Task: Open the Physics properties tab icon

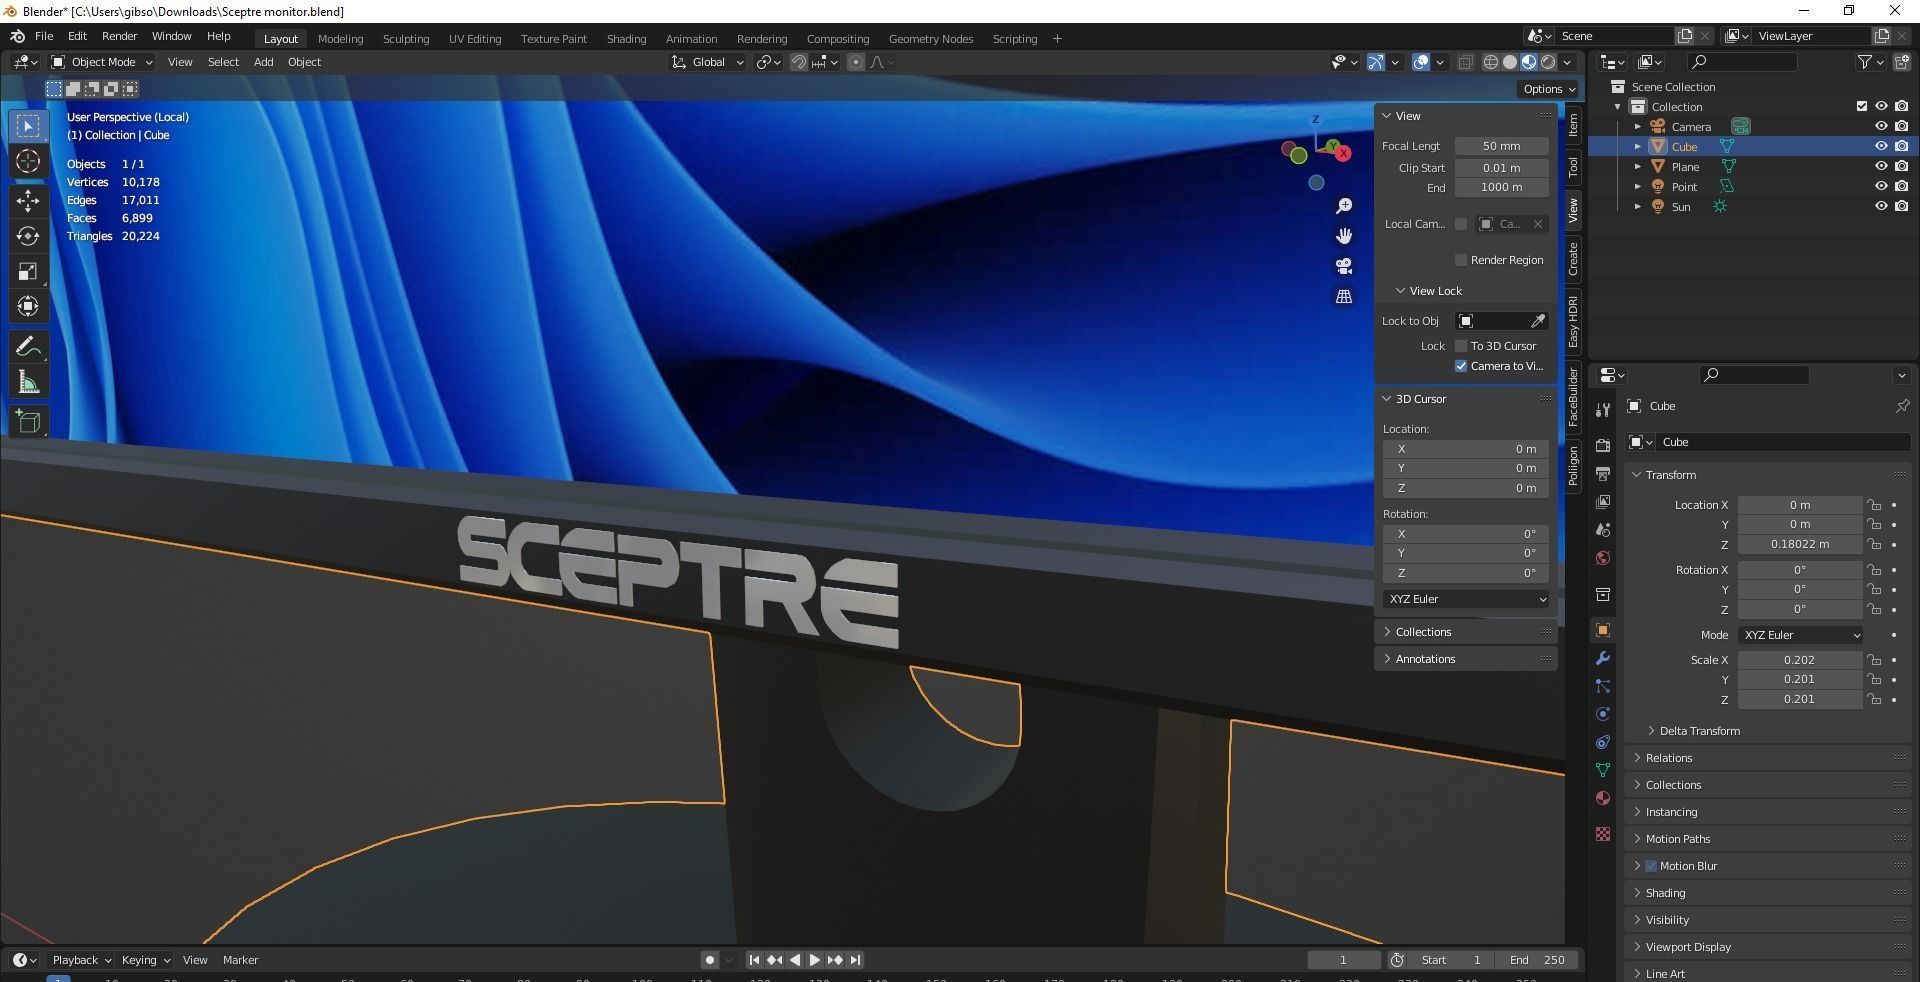Action: coord(1603,714)
